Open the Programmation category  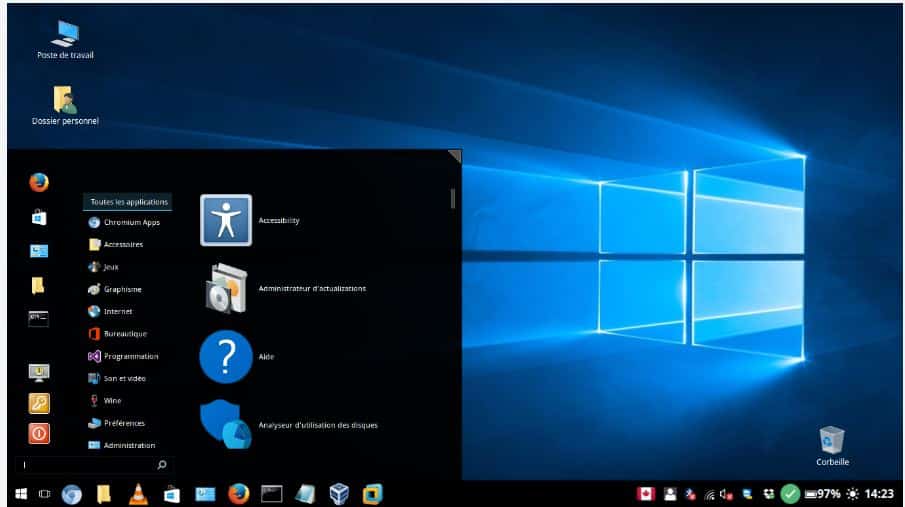tap(124, 356)
